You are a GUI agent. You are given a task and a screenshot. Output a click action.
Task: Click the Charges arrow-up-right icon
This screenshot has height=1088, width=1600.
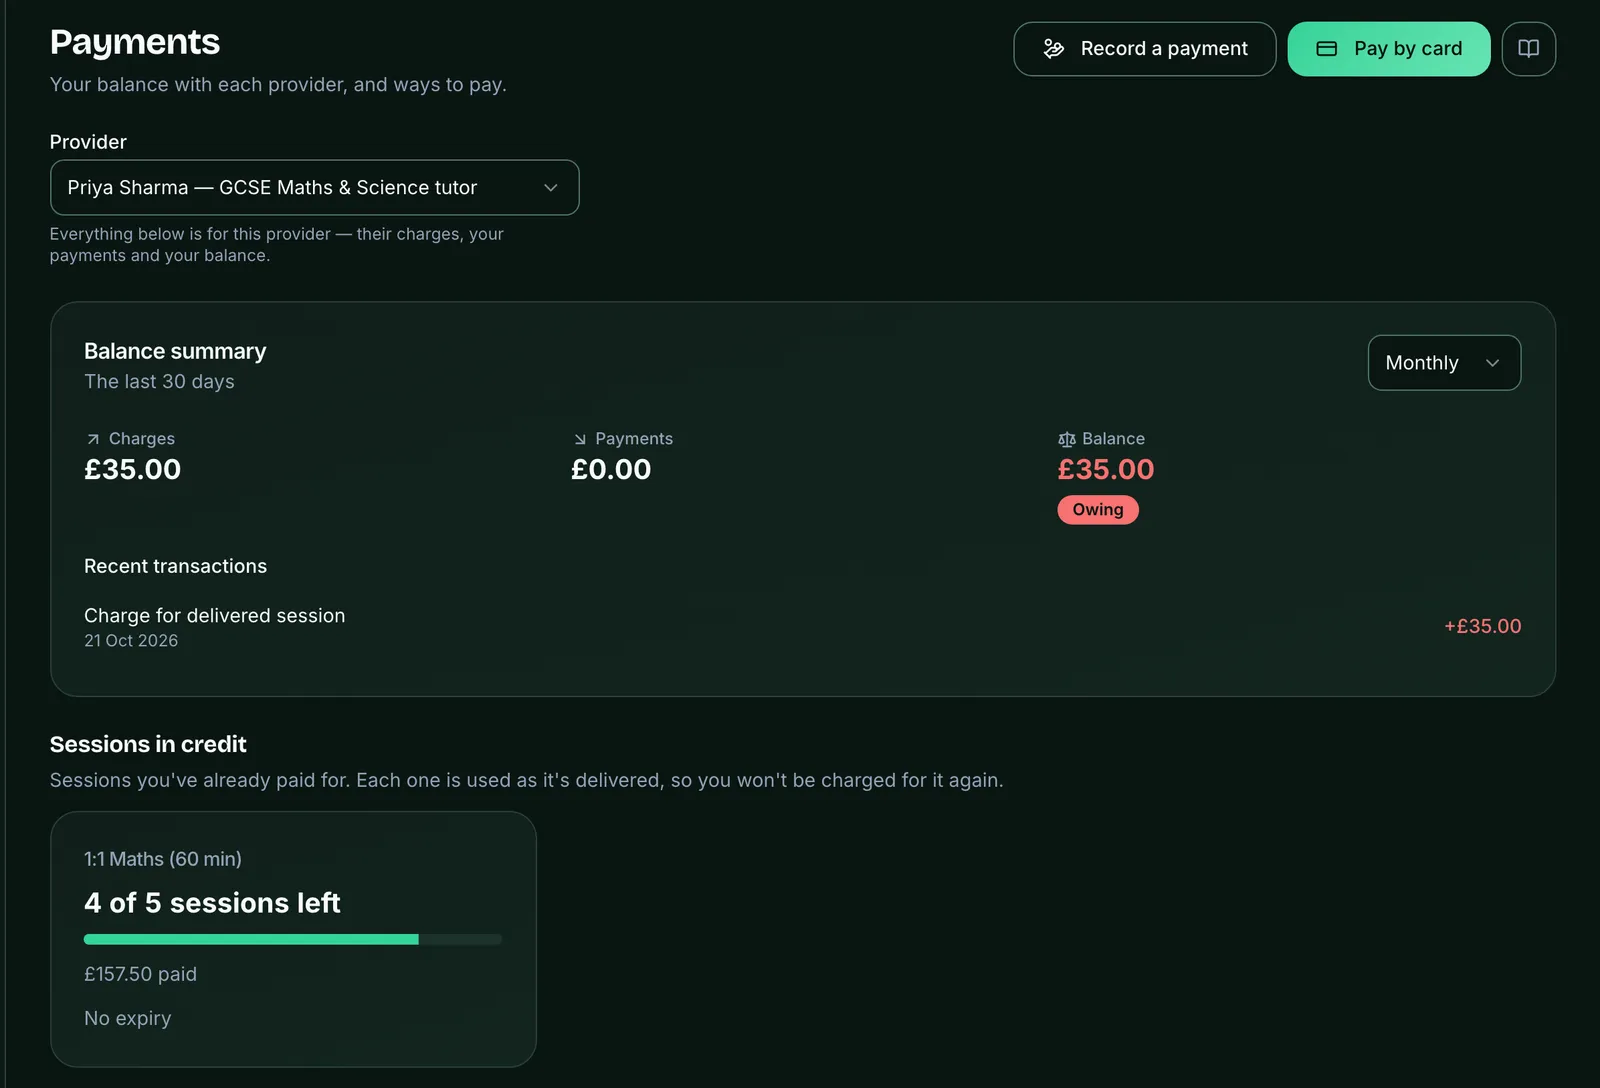click(93, 439)
